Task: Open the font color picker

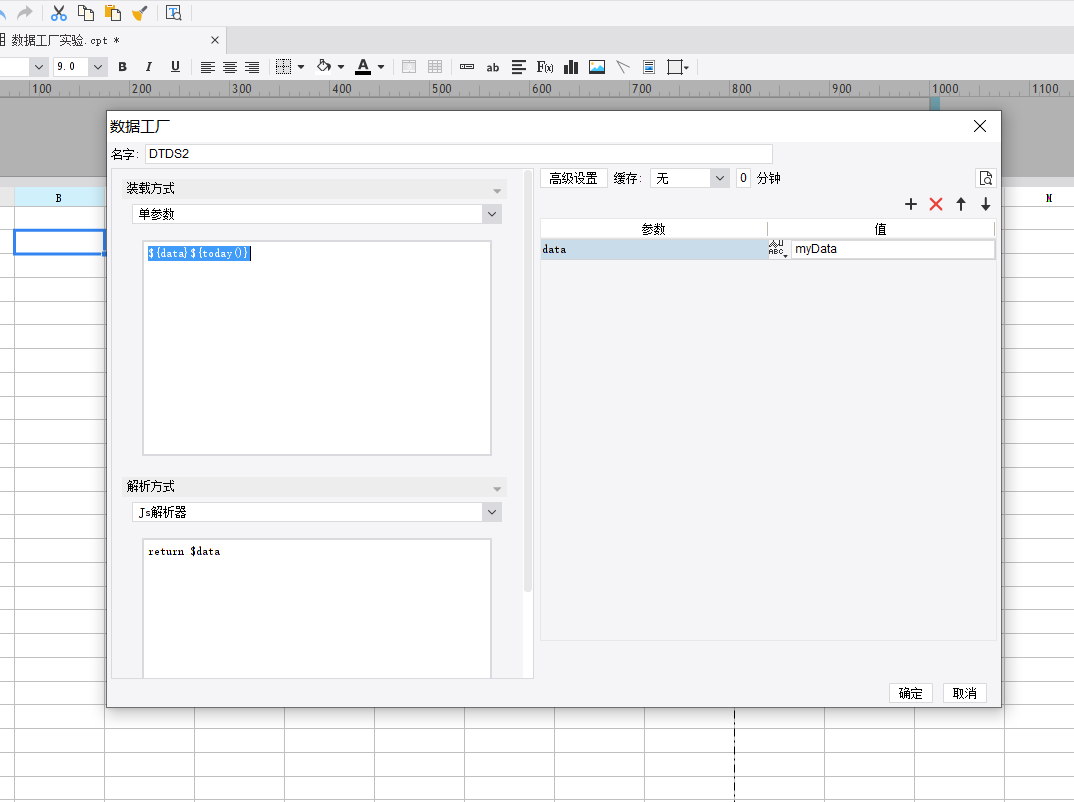Action: tap(381, 67)
